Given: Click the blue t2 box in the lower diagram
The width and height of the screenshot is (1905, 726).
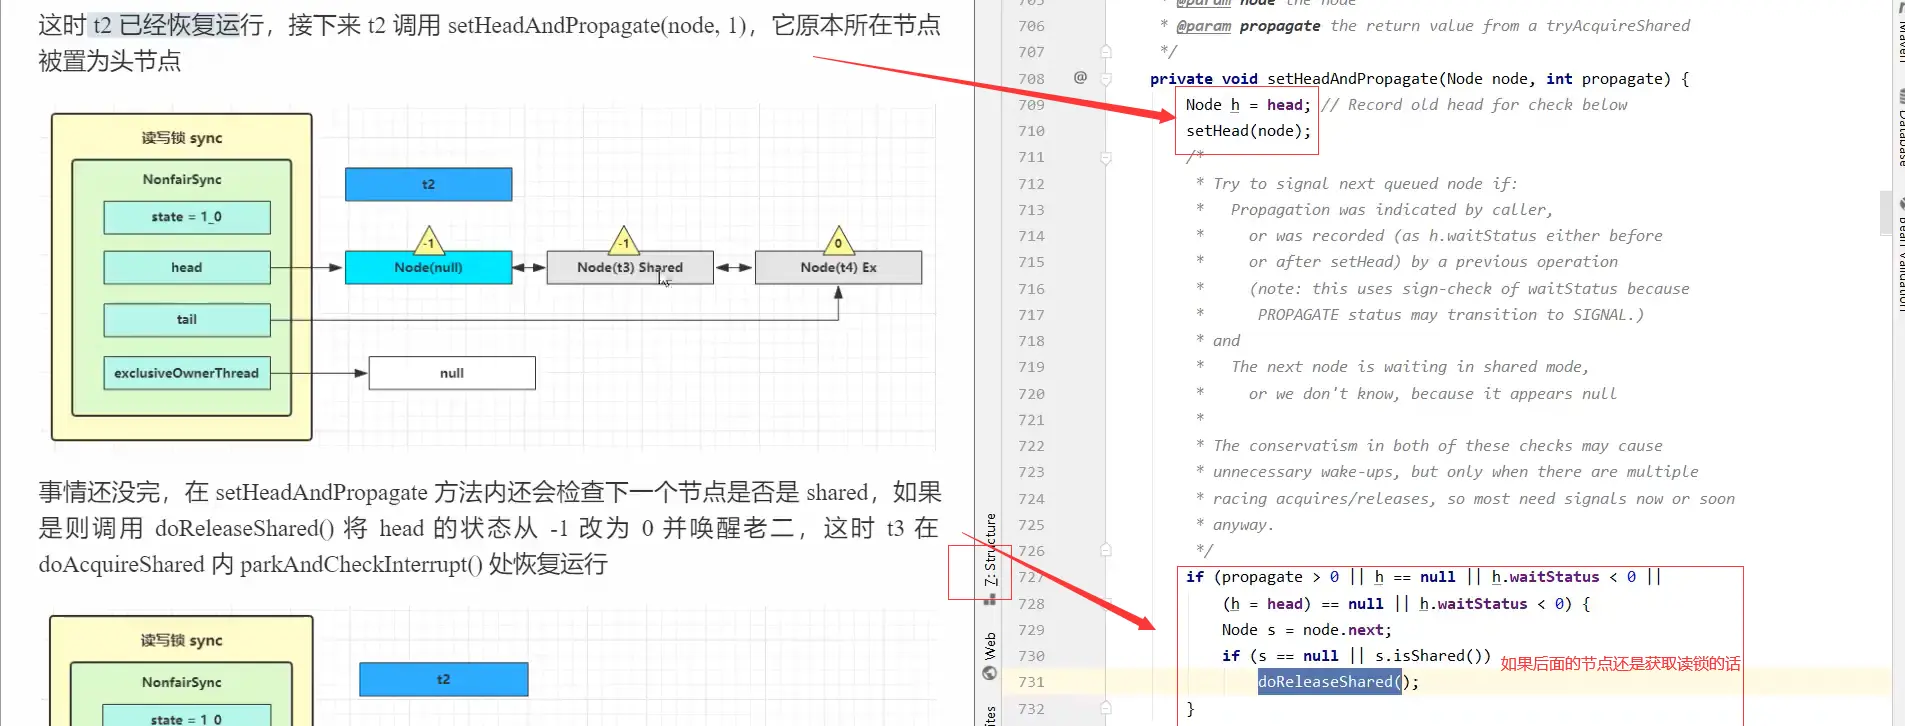Looking at the screenshot, I should (443, 679).
